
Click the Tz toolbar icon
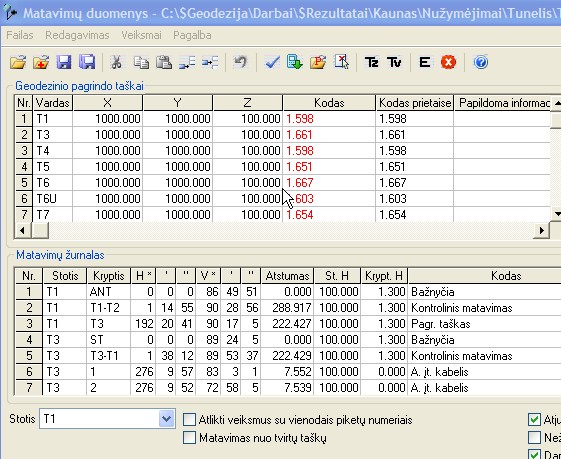click(371, 63)
